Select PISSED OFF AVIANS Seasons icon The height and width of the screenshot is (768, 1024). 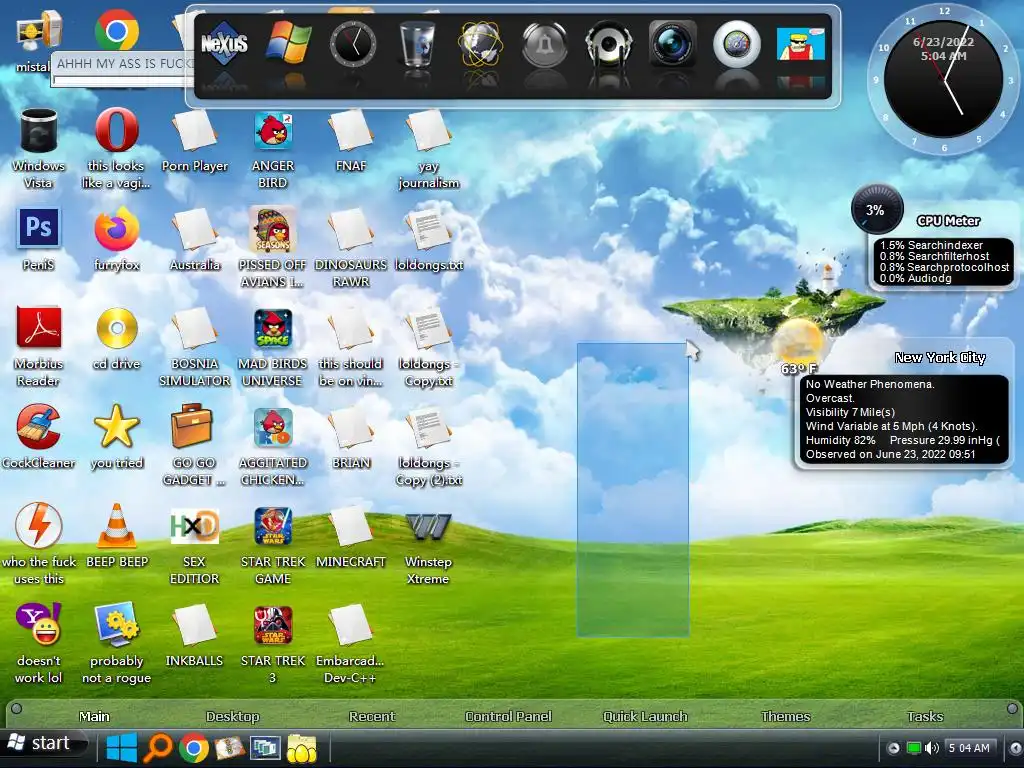[273, 229]
